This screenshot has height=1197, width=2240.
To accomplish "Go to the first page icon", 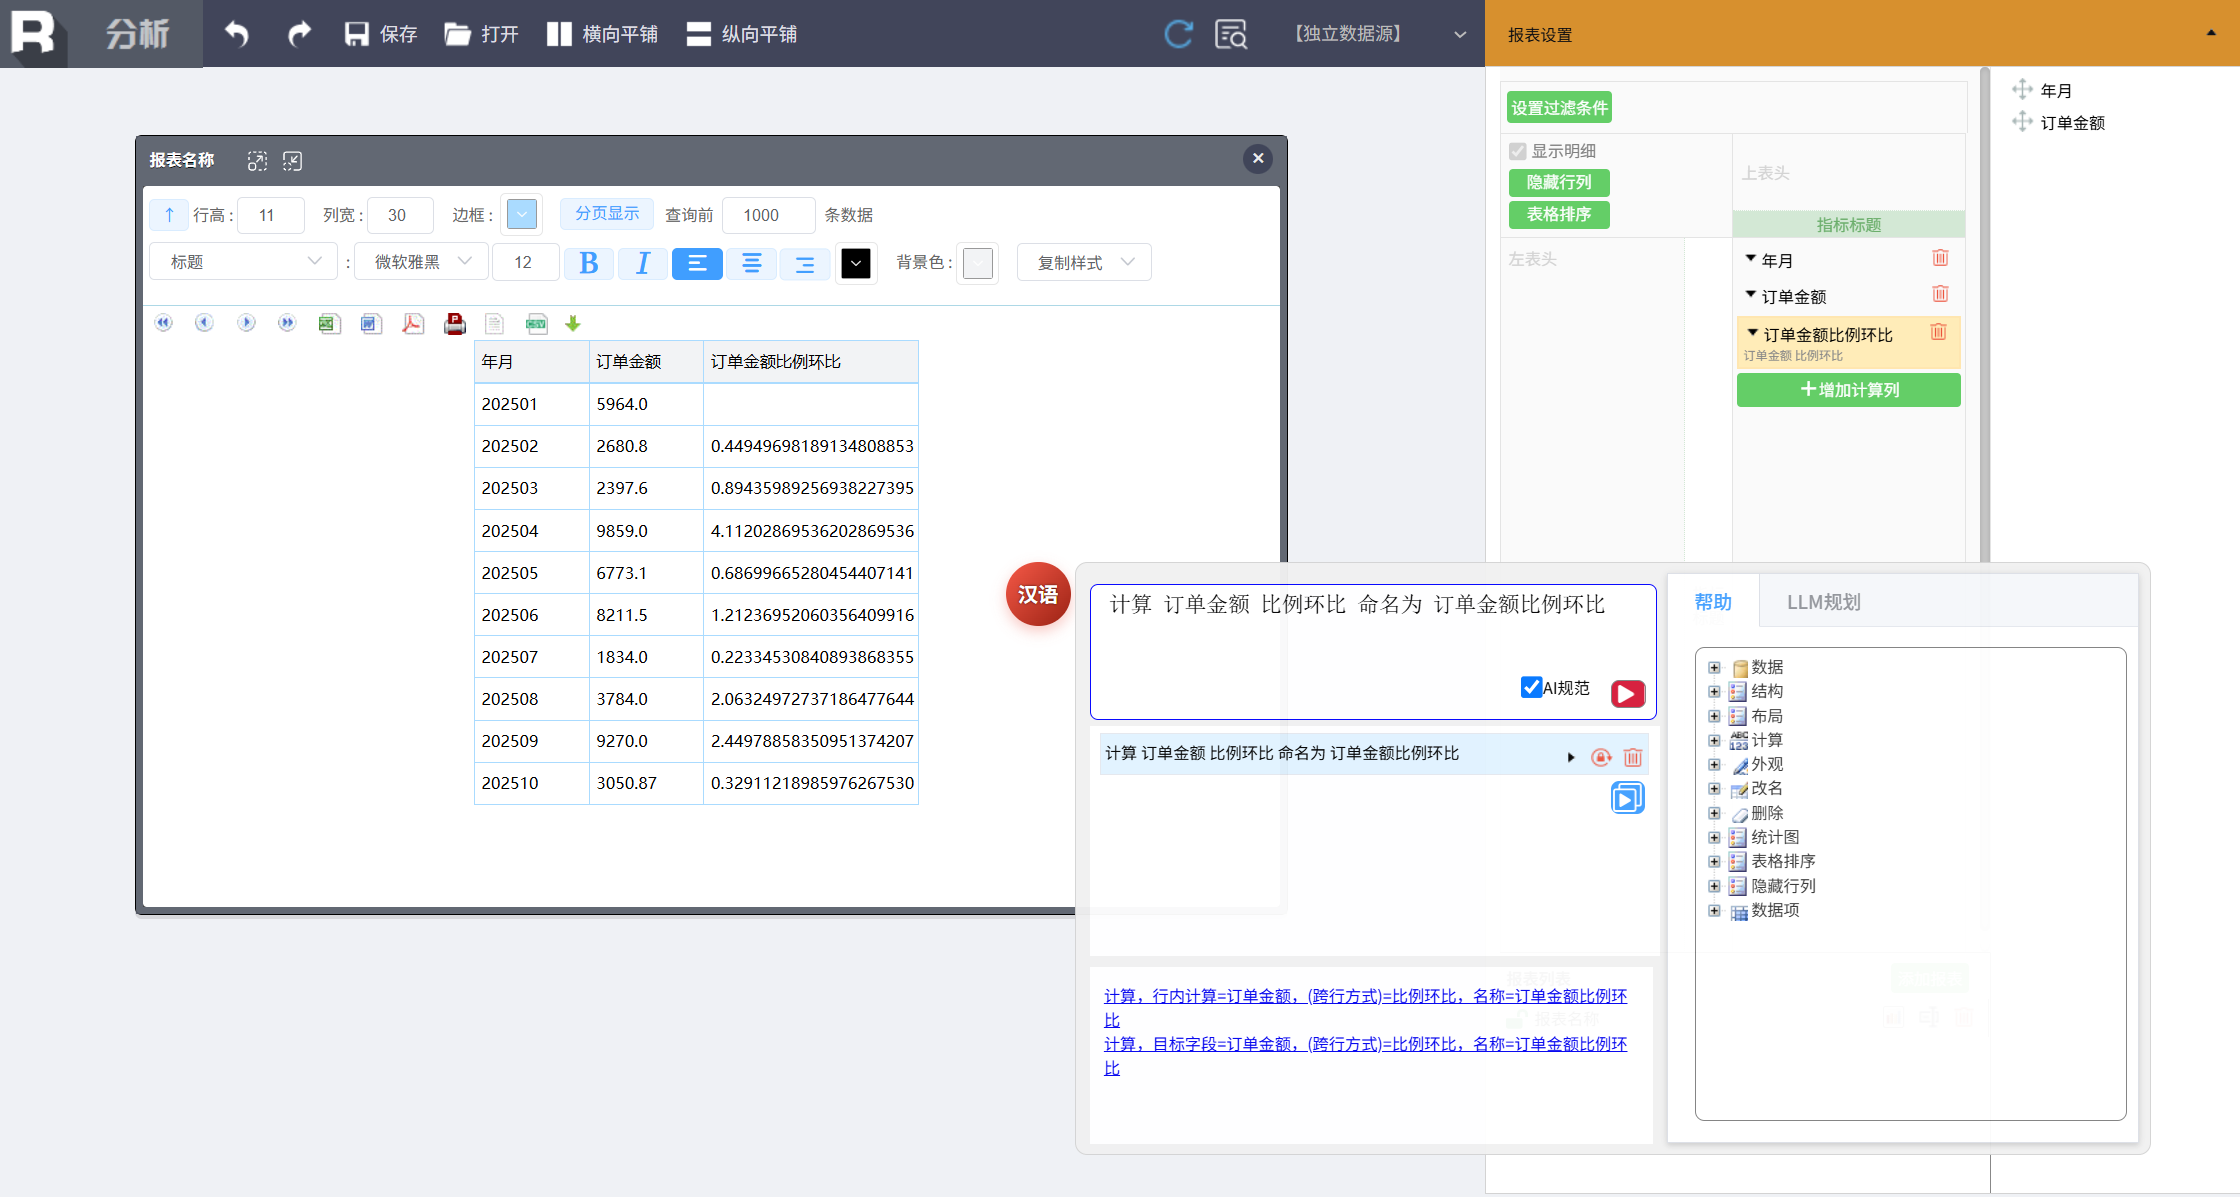I will [163, 322].
